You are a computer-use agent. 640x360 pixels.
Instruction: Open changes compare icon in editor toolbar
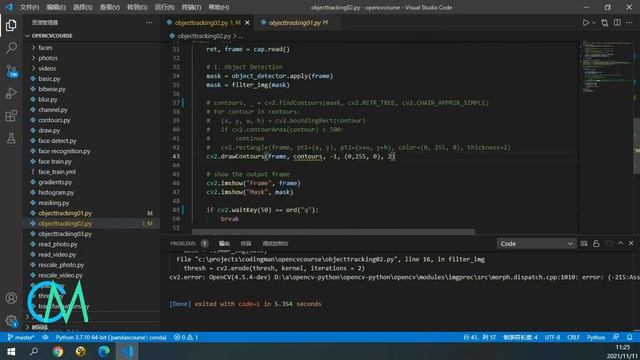point(604,23)
